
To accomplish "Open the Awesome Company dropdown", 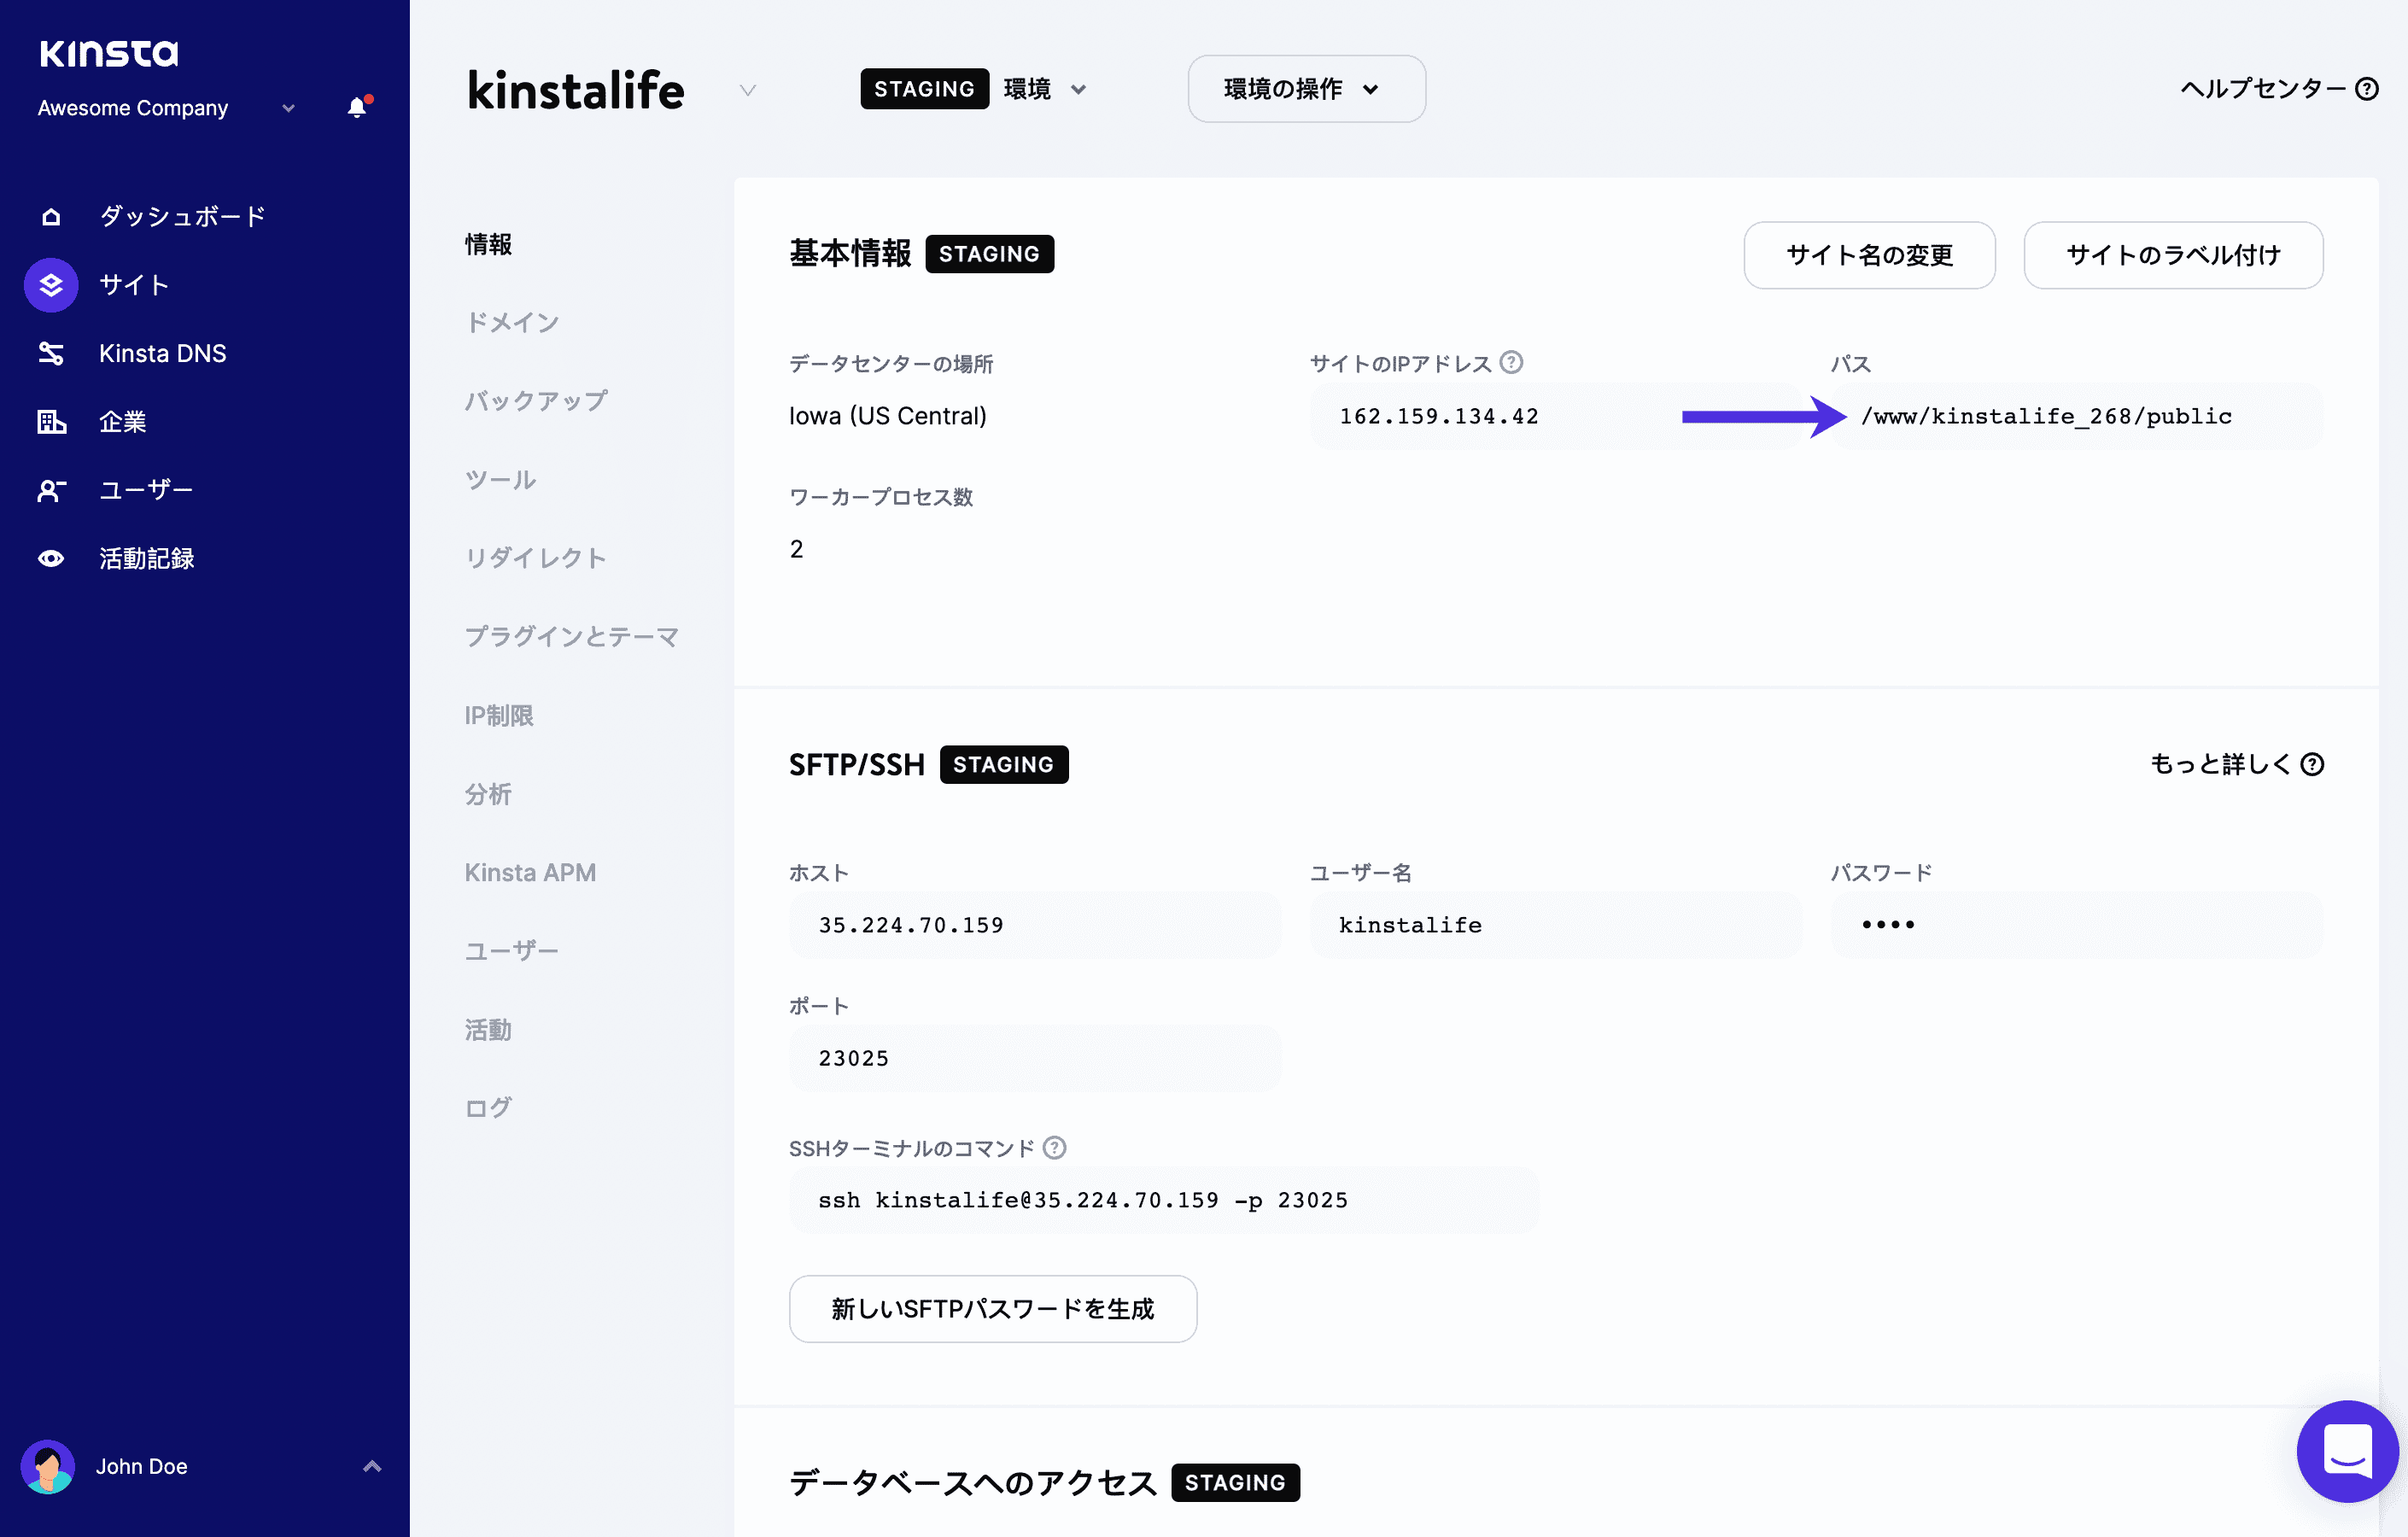I will pos(288,108).
